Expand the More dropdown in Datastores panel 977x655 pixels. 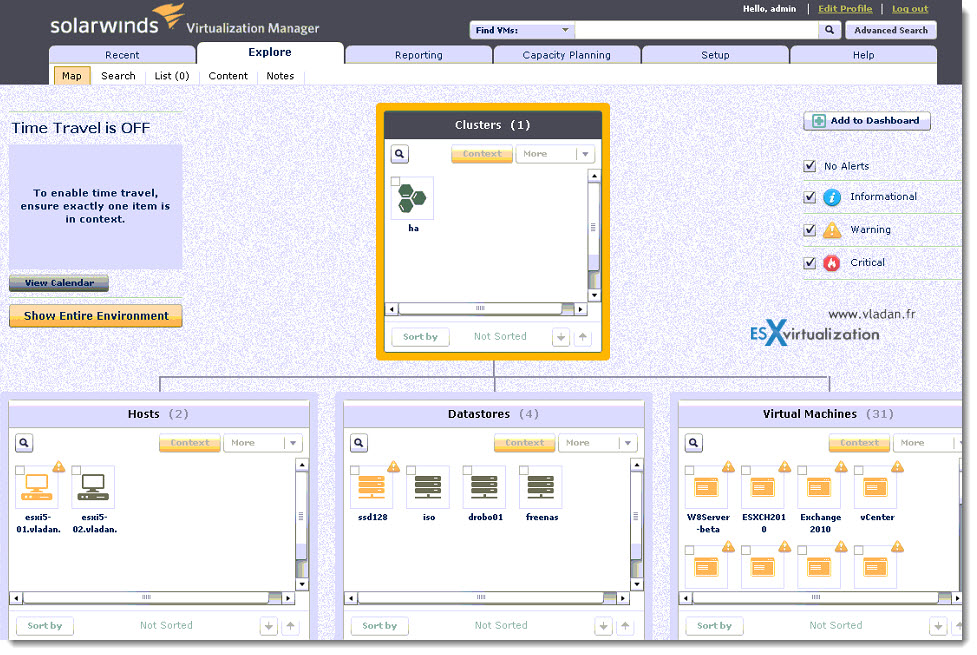point(598,443)
